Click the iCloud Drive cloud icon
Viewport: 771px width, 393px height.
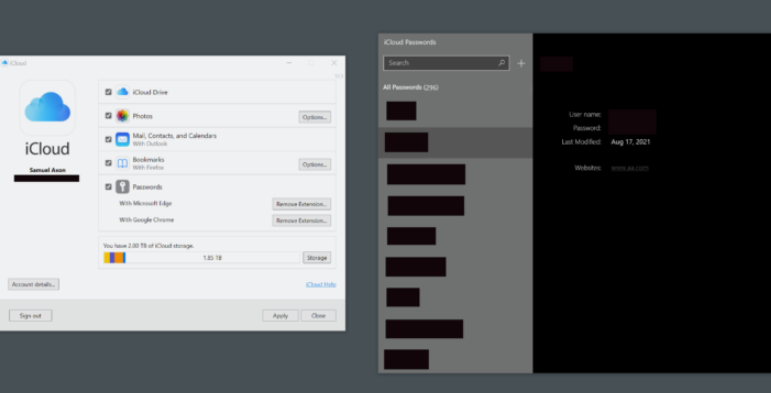point(122,92)
